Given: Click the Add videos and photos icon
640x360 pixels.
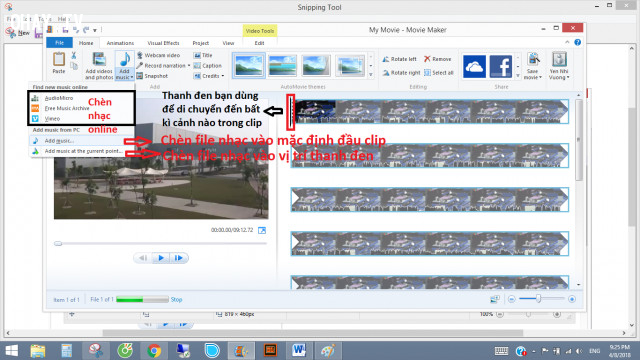Looking at the screenshot, I should coord(99,60).
